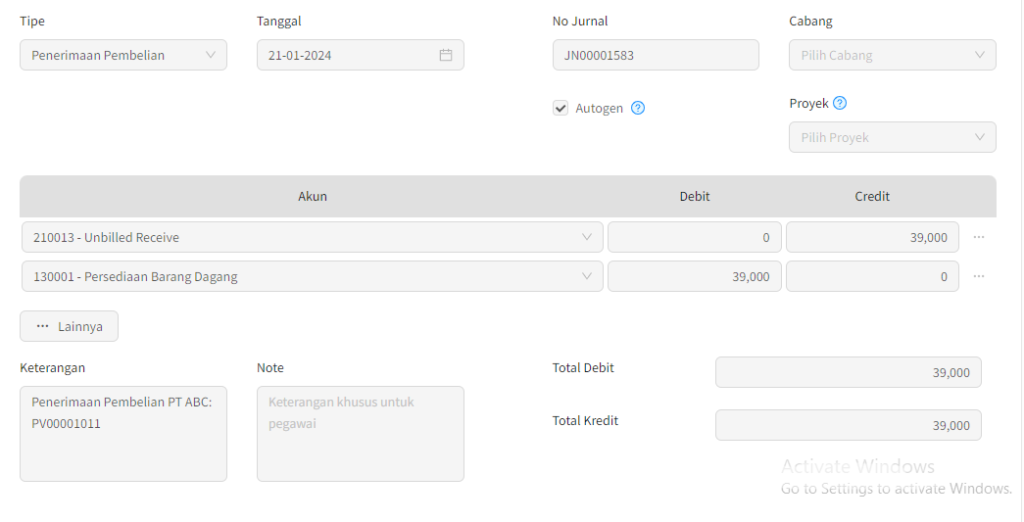Click the Lainnya button
This screenshot has height=522, width=1024.
click(x=69, y=326)
